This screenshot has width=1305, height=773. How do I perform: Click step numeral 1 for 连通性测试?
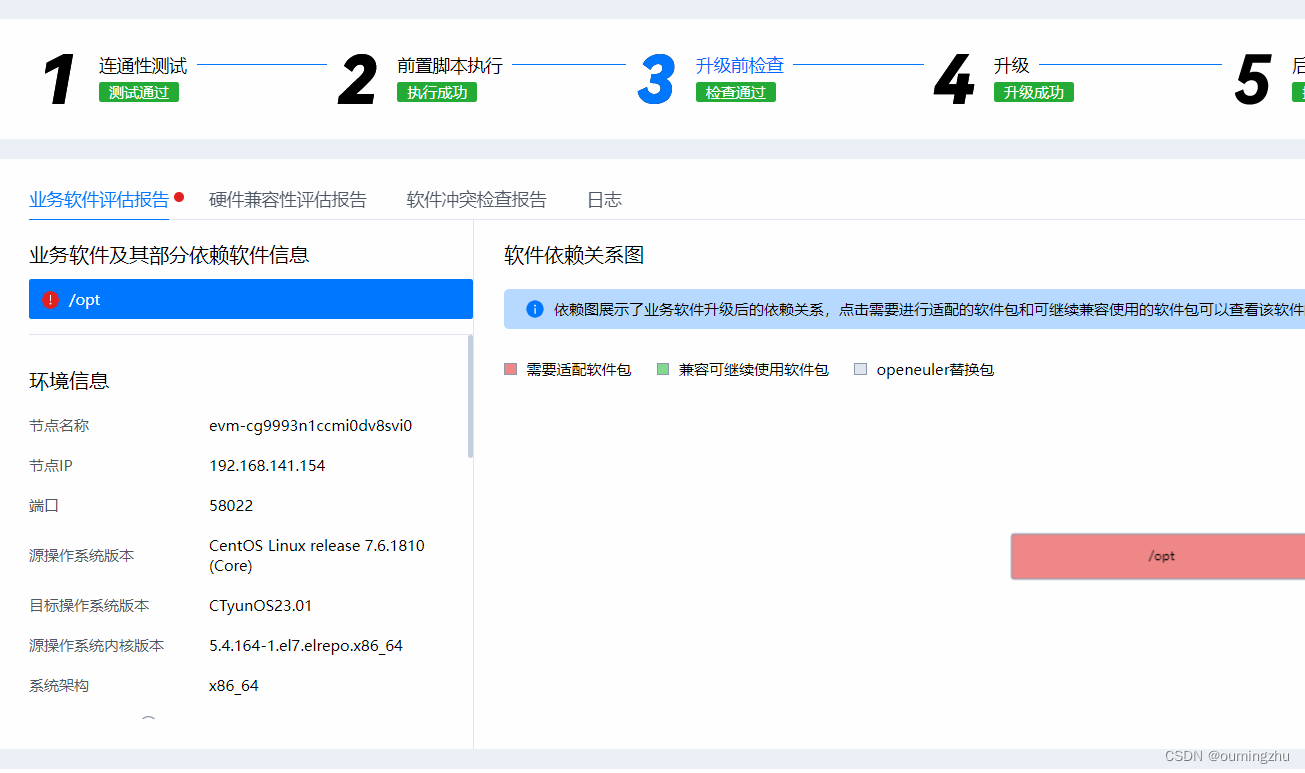pyautogui.click(x=57, y=78)
